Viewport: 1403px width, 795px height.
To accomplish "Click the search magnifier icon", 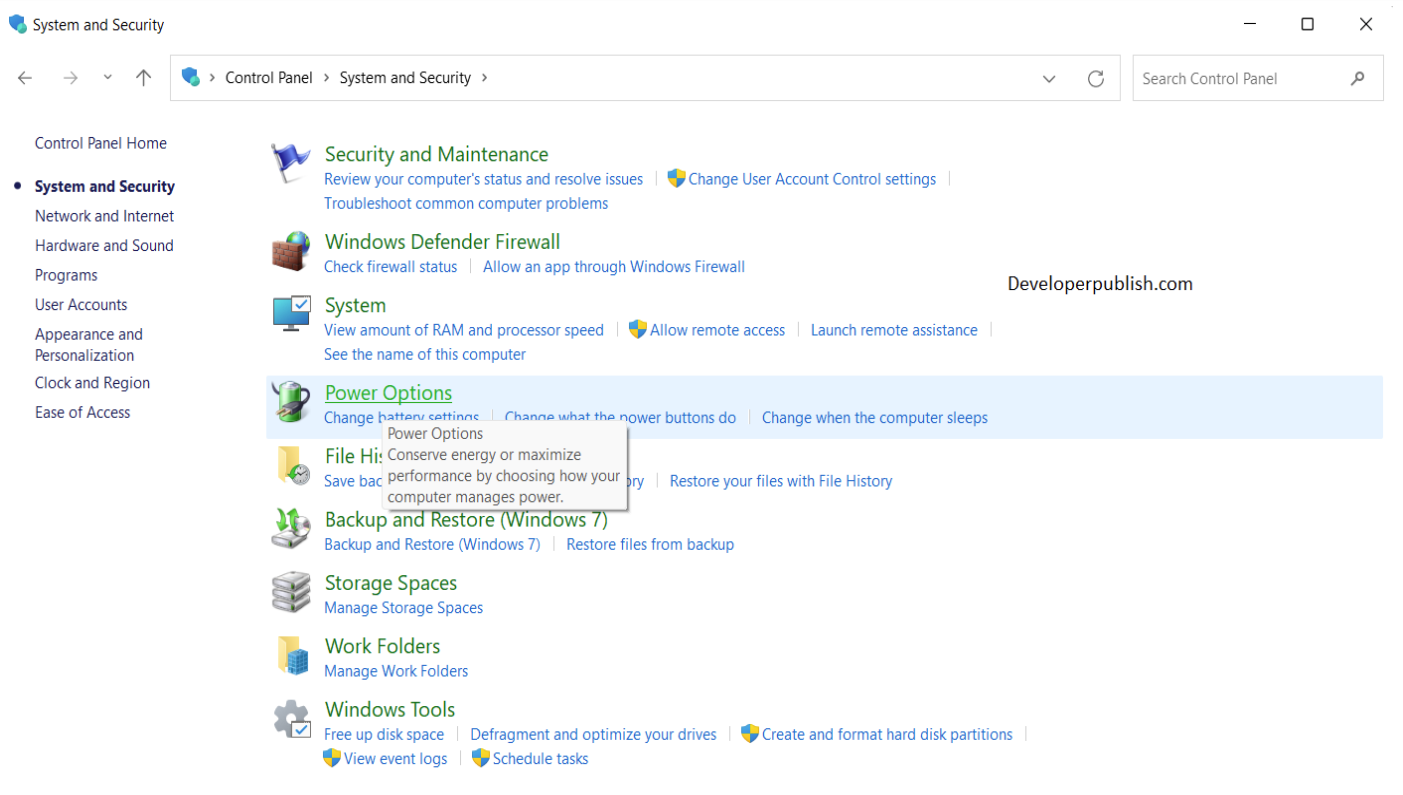I will (1357, 78).
